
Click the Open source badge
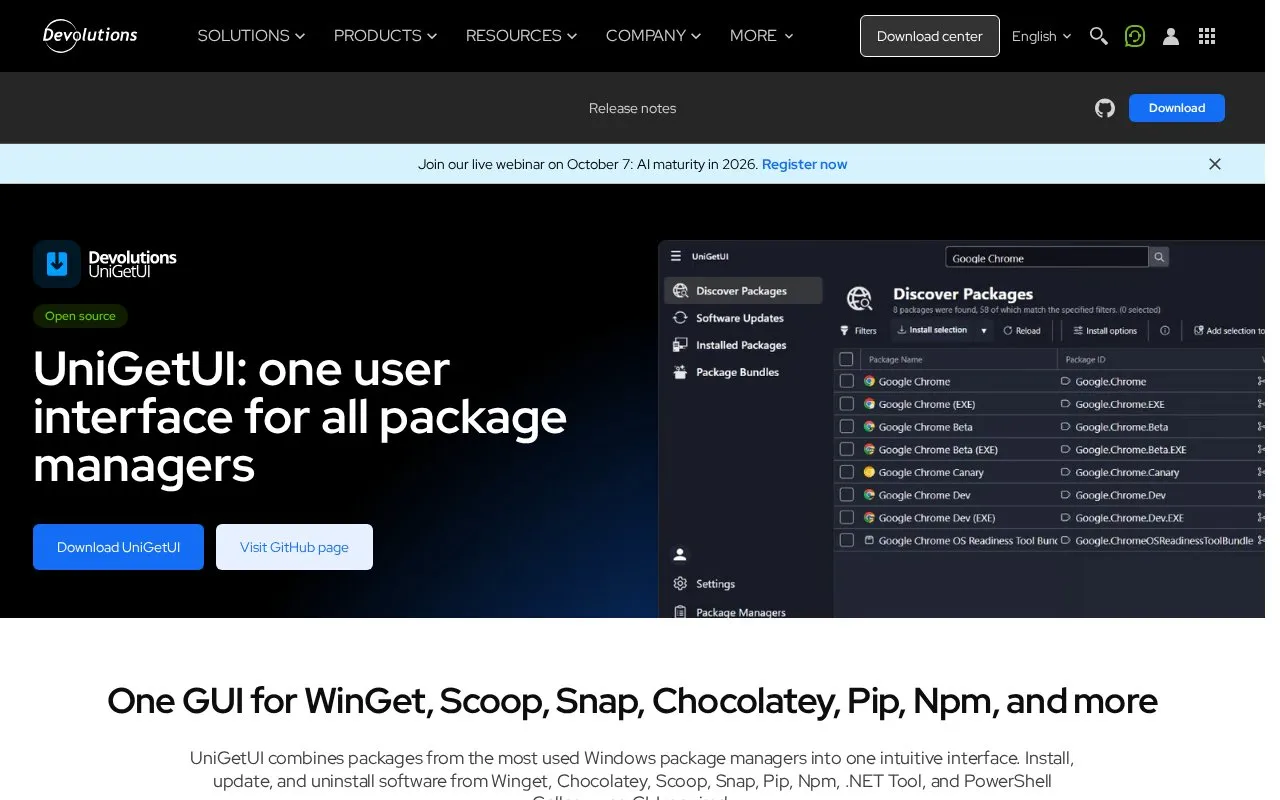pos(80,316)
